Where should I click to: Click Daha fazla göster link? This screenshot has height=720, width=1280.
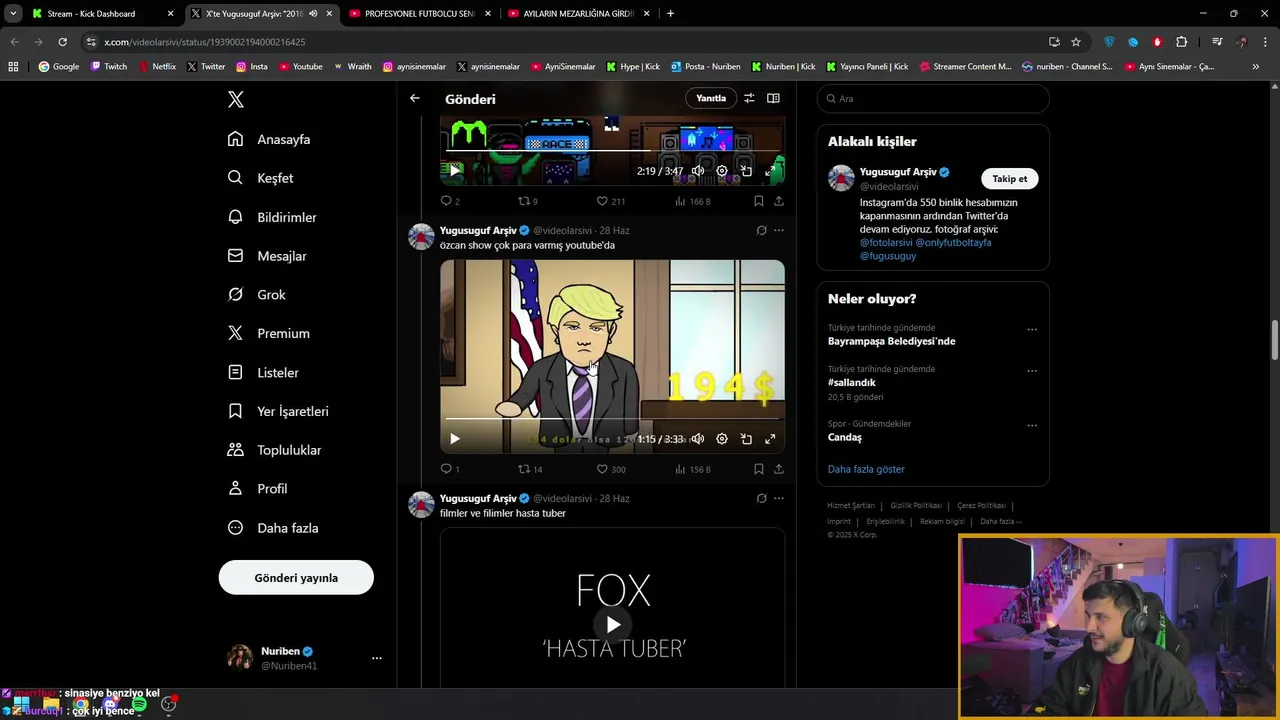click(x=866, y=469)
